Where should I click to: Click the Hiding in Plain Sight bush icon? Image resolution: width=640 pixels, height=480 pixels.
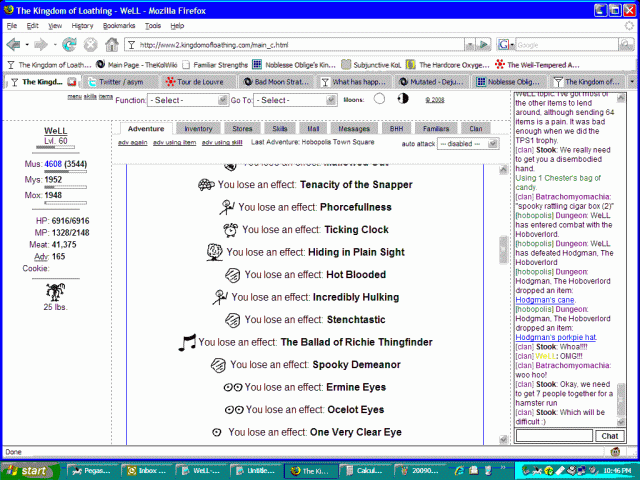tap(214, 252)
